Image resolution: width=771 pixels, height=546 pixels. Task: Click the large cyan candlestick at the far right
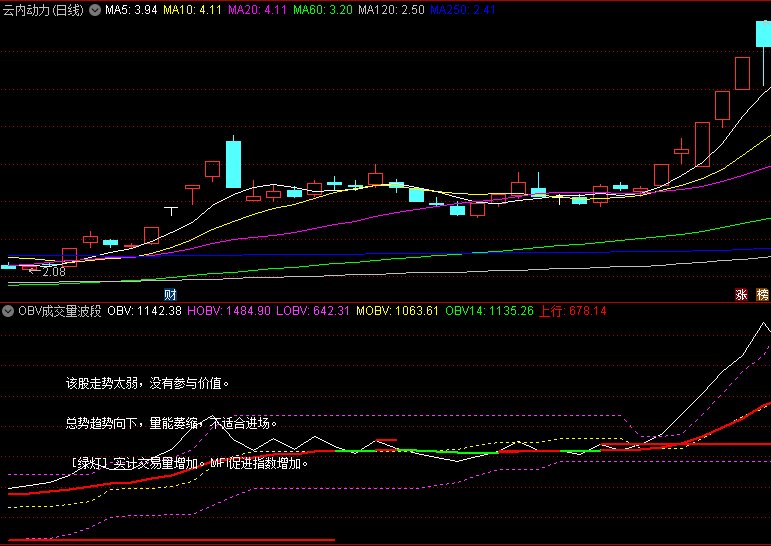pyautogui.click(x=763, y=34)
